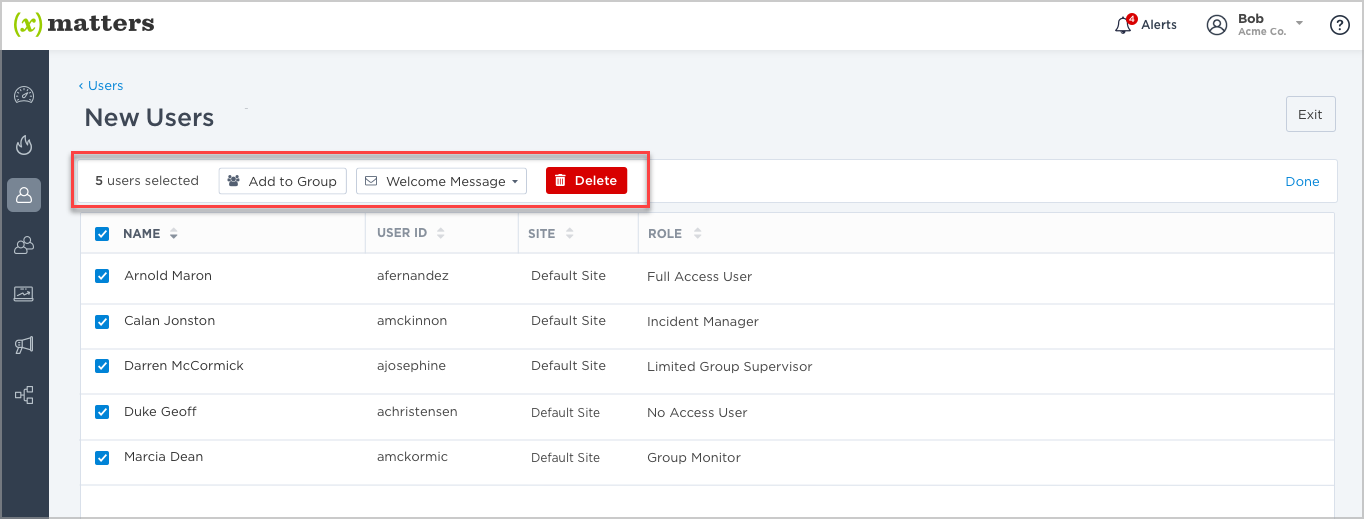Click the New Users page heading
Viewport: 1364px width, 519px height.
point(149,117)
